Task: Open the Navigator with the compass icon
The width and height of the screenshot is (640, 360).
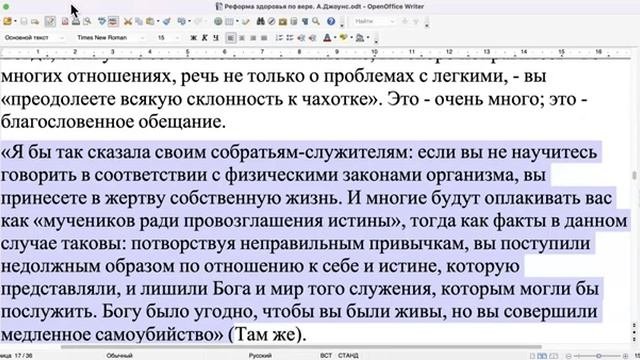Action: click(x=271, y=21)
